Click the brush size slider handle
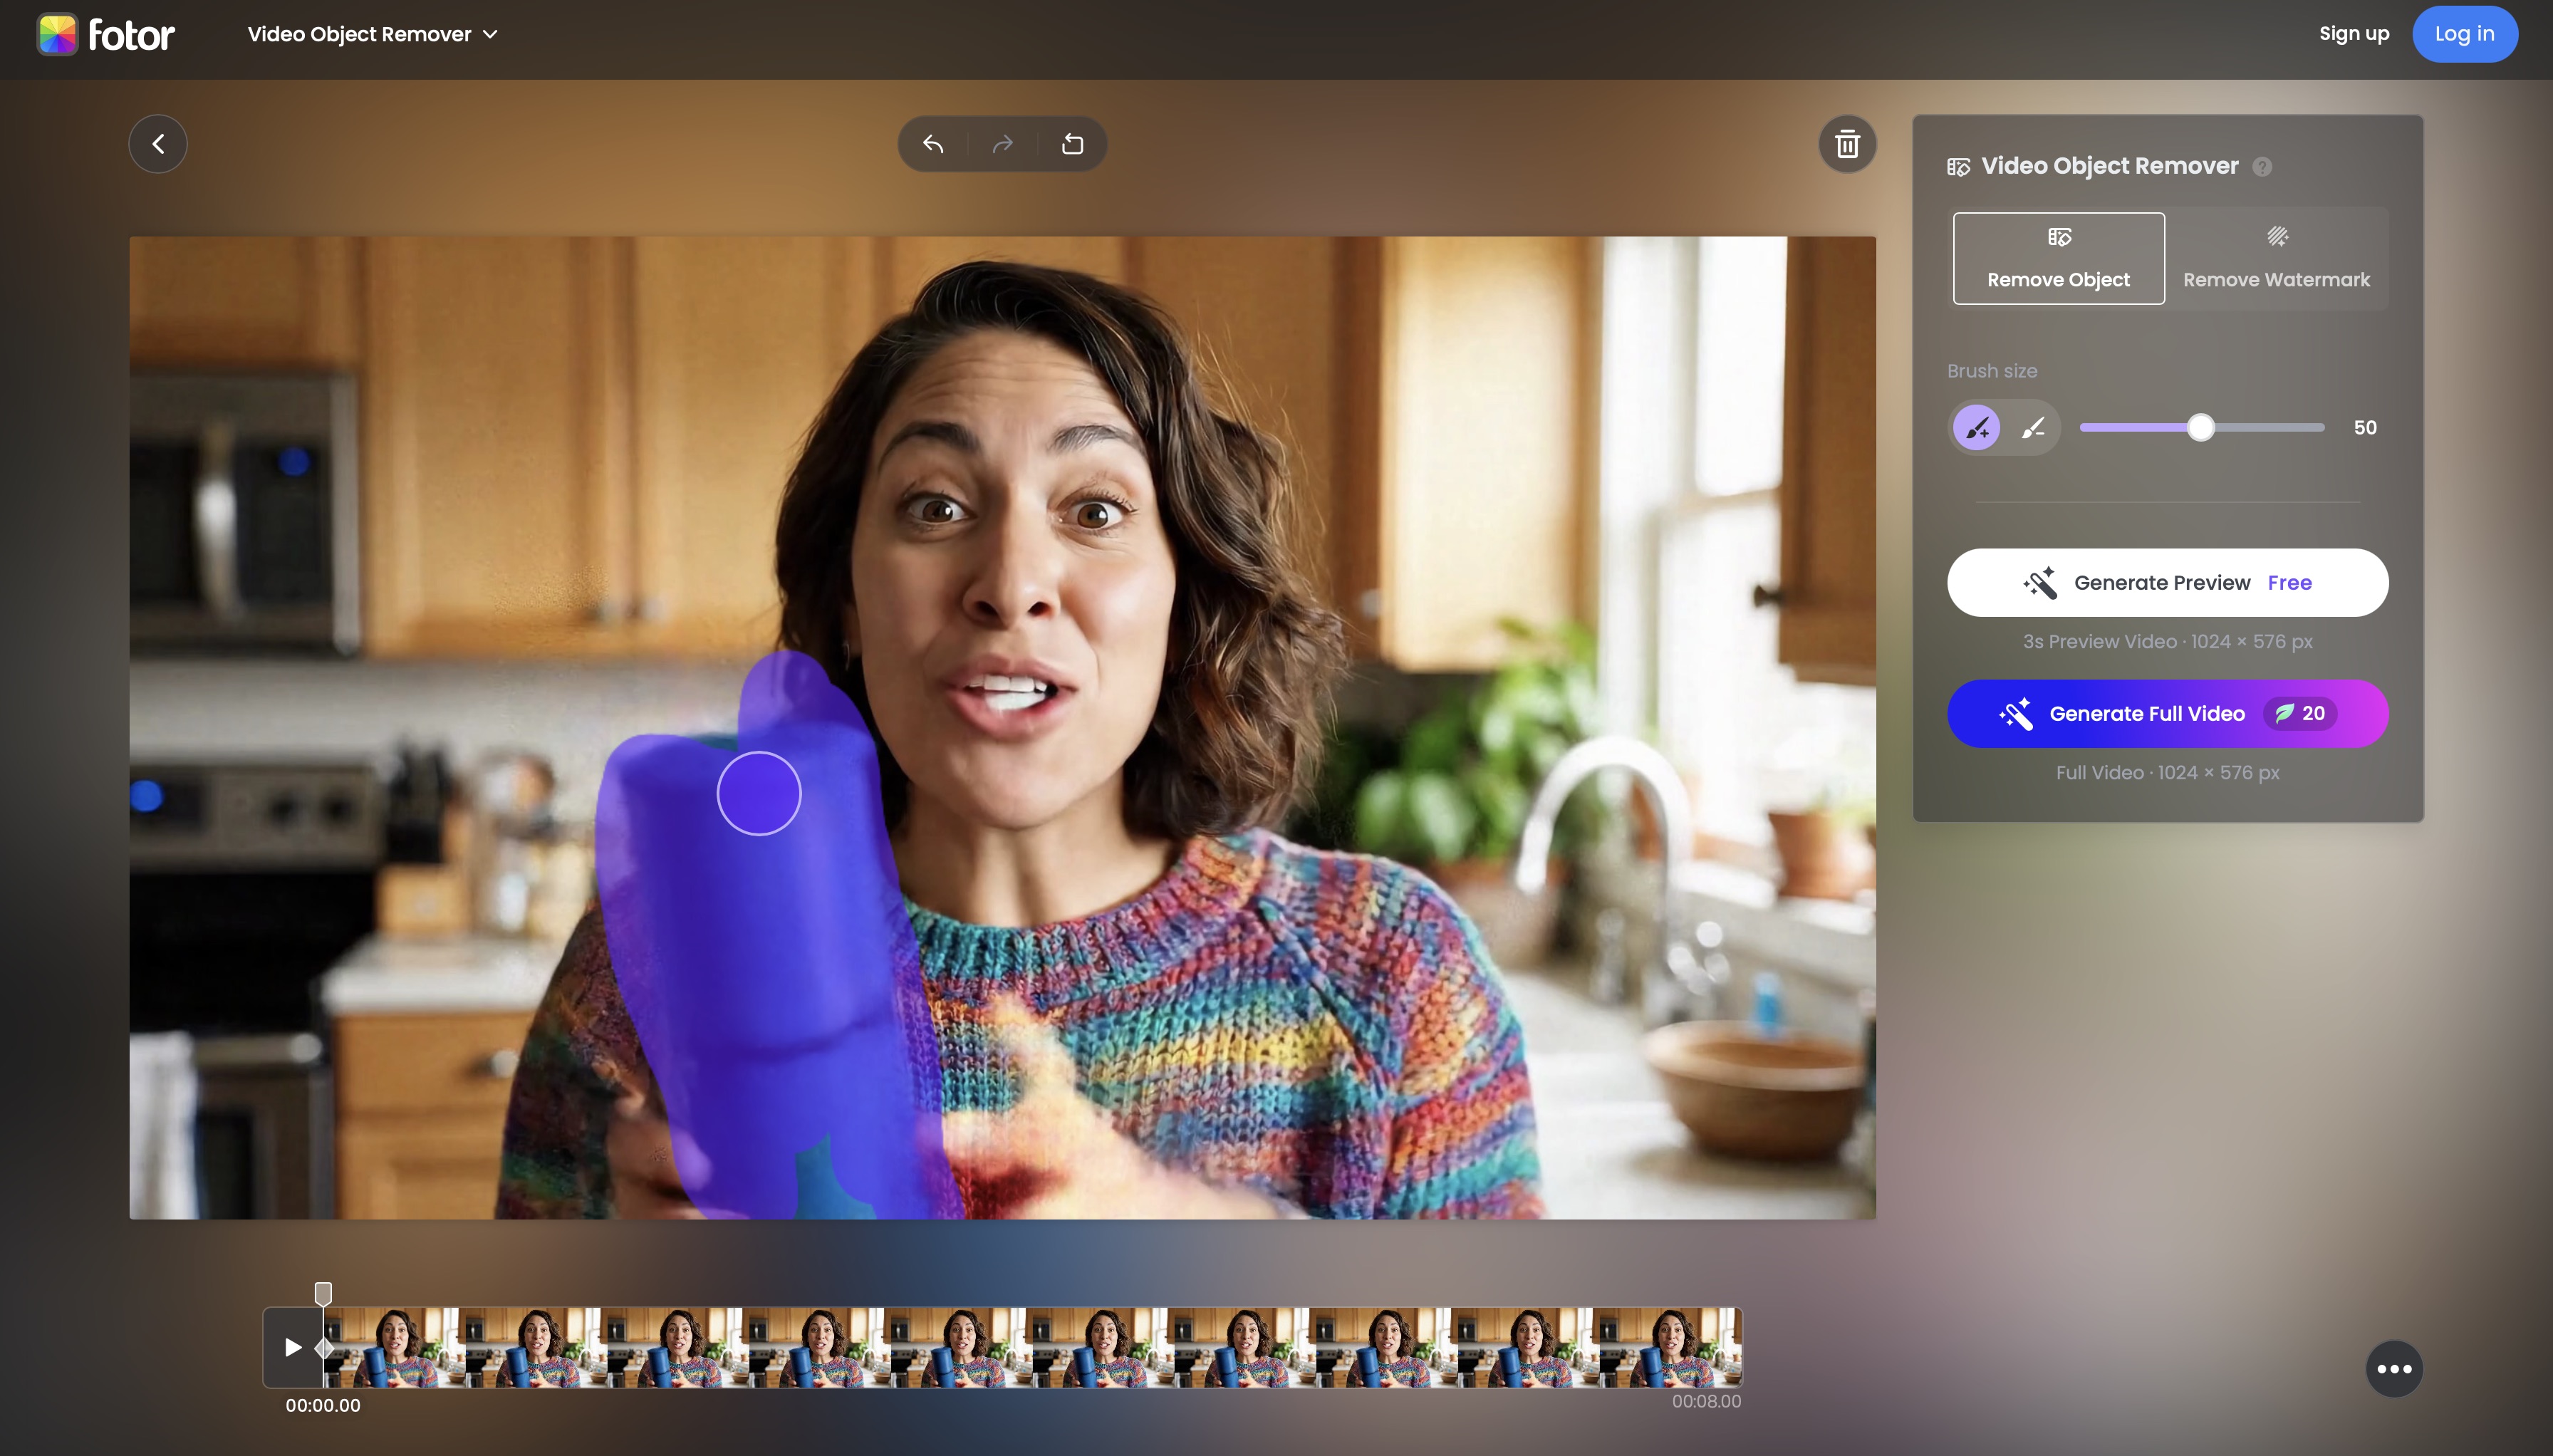 [x=2200, y=428]
